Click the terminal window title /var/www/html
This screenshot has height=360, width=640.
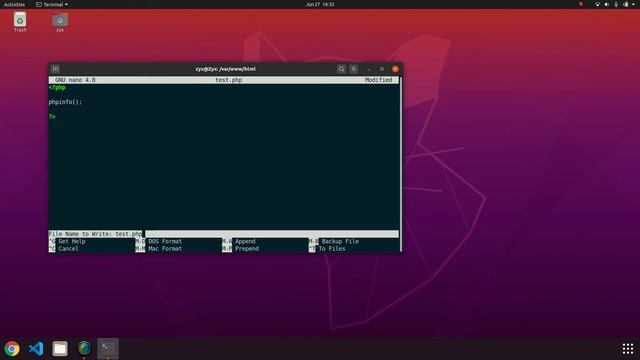225,69
